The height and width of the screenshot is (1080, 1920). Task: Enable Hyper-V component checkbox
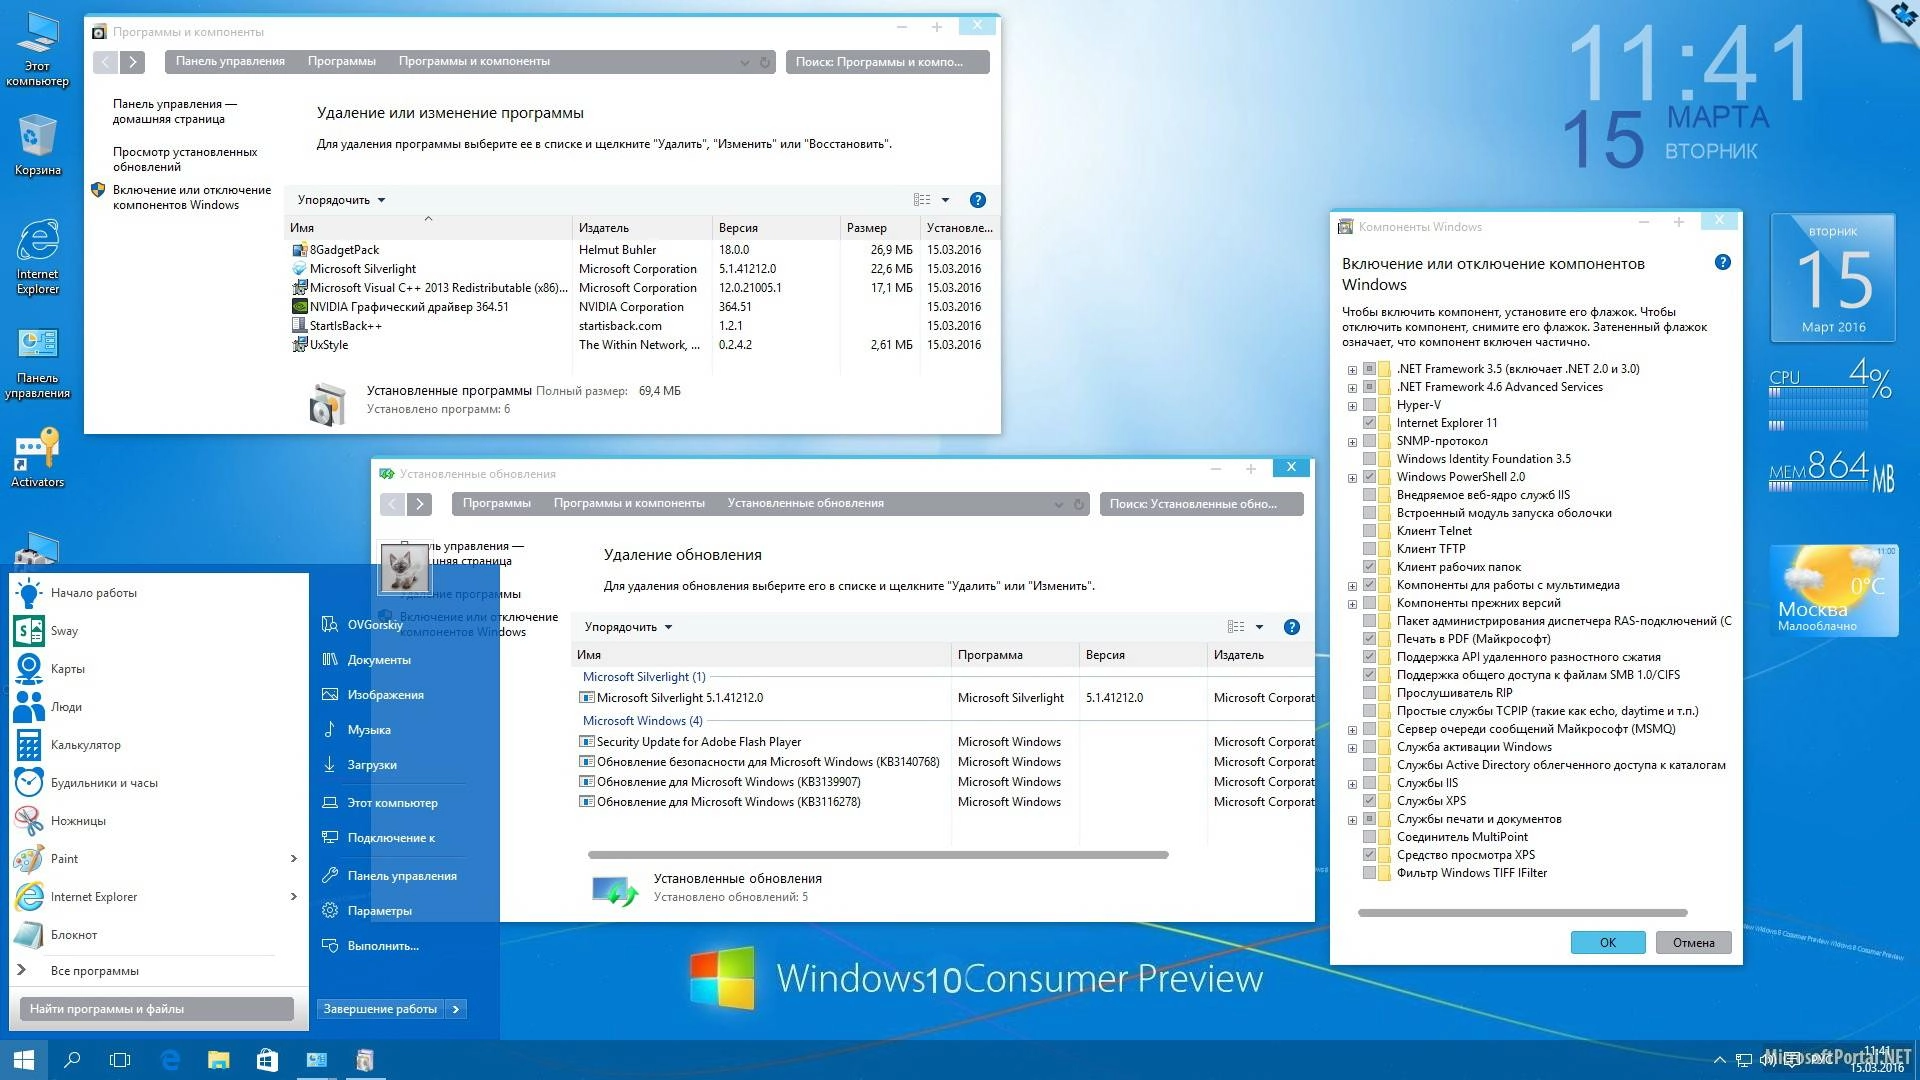point(1370,405)
